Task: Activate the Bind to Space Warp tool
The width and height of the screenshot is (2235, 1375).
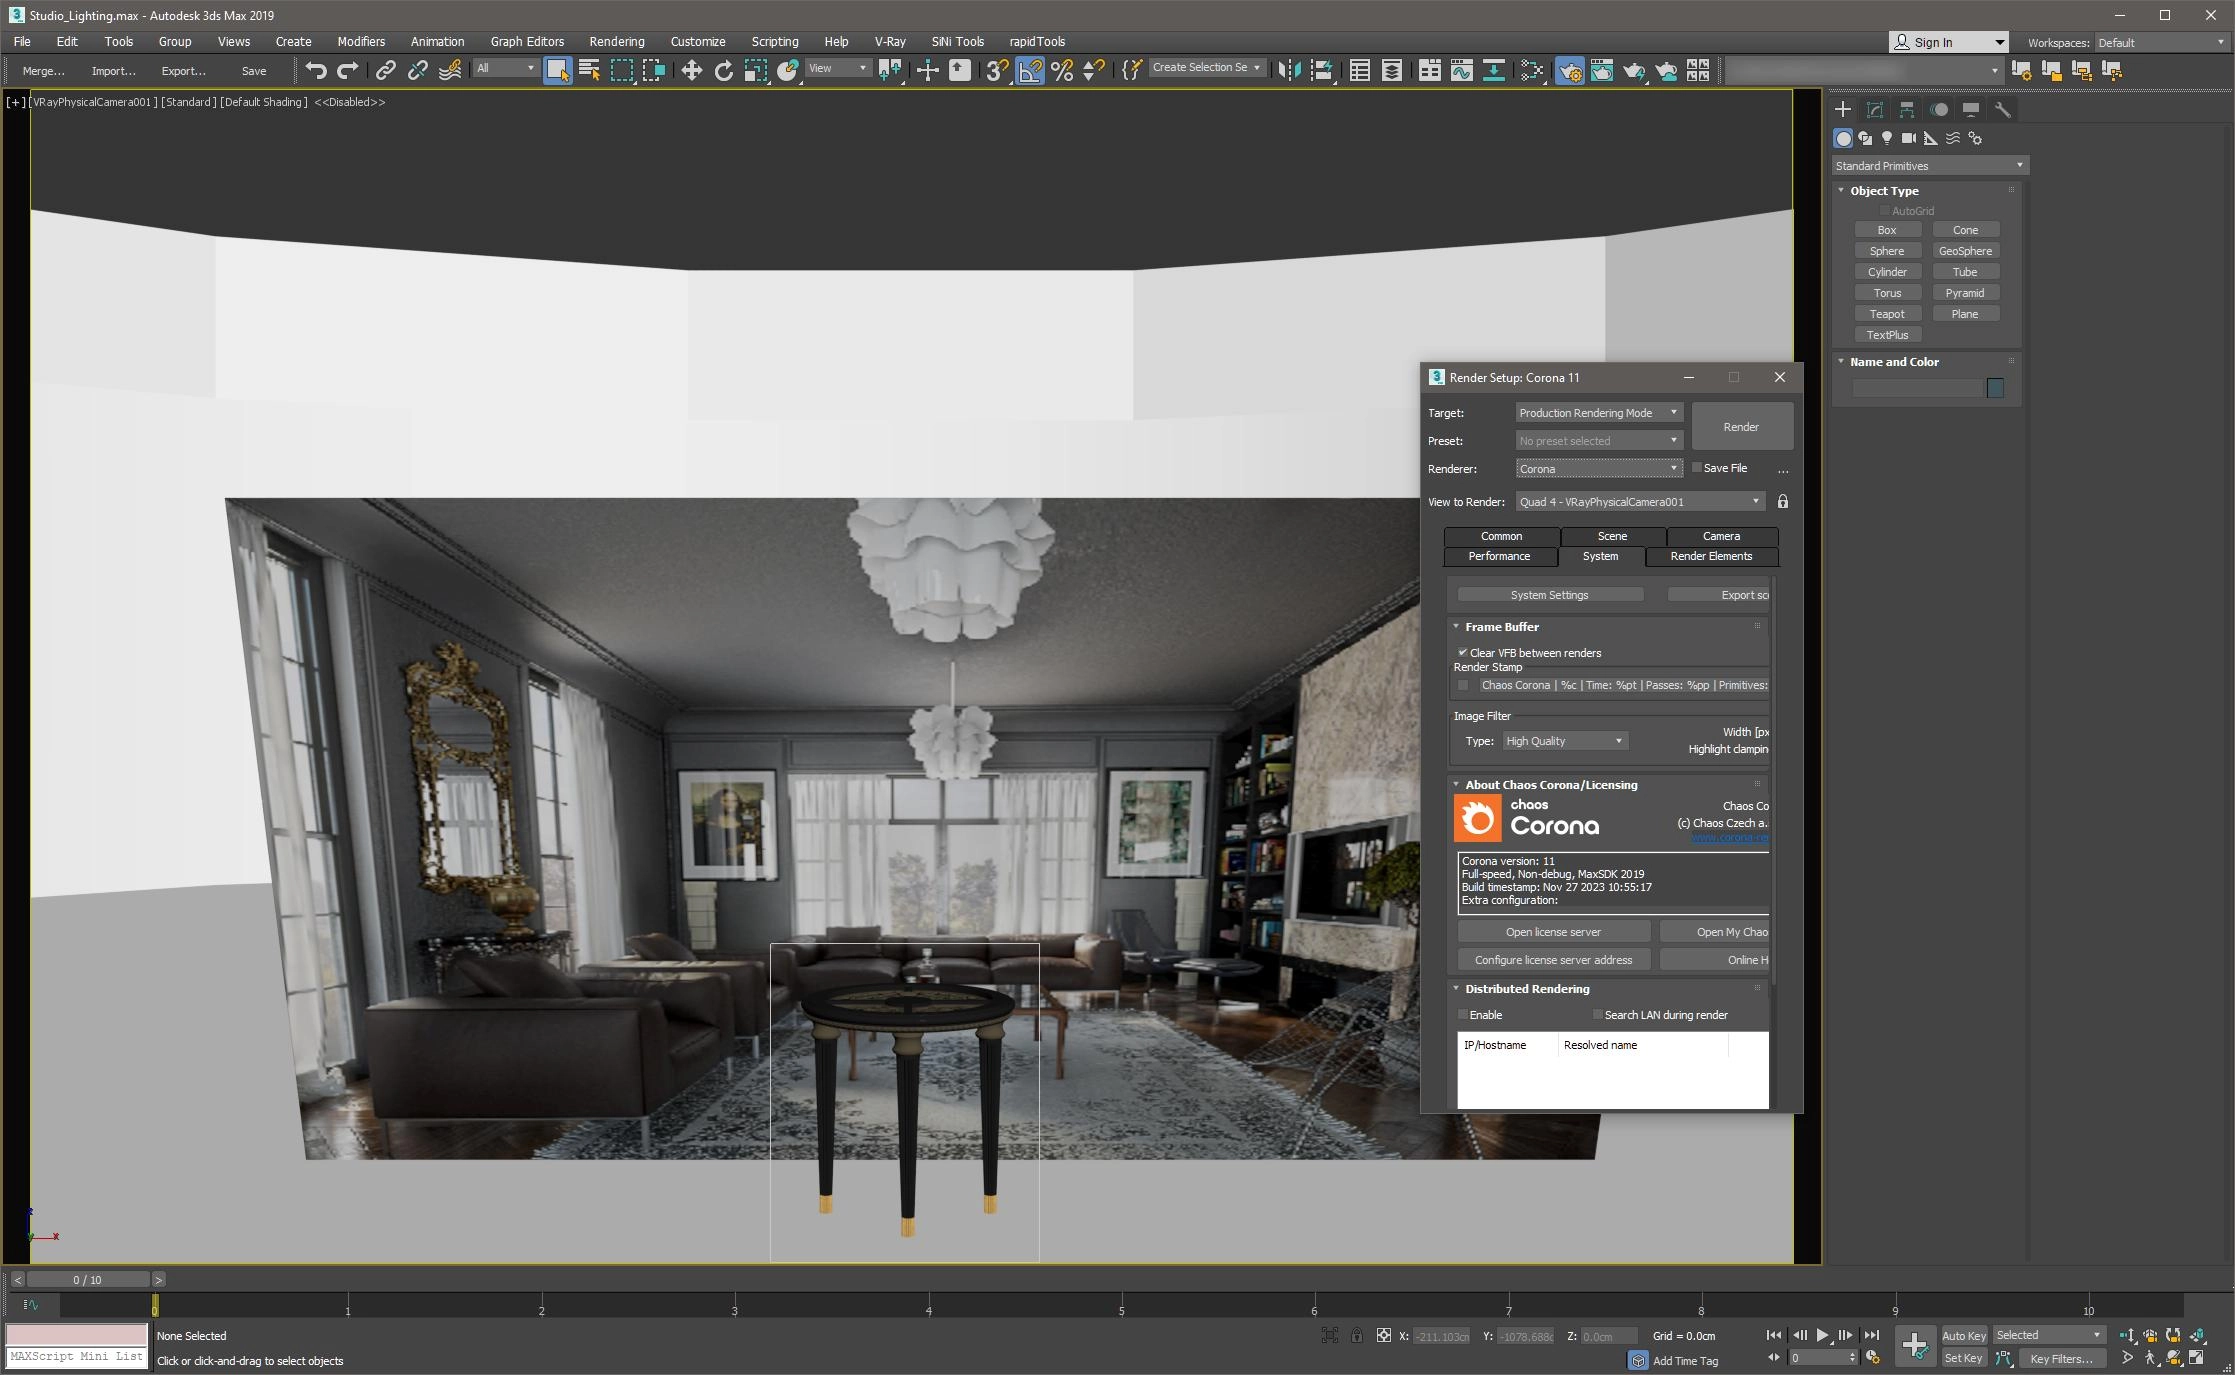Action: pos(450,70)
